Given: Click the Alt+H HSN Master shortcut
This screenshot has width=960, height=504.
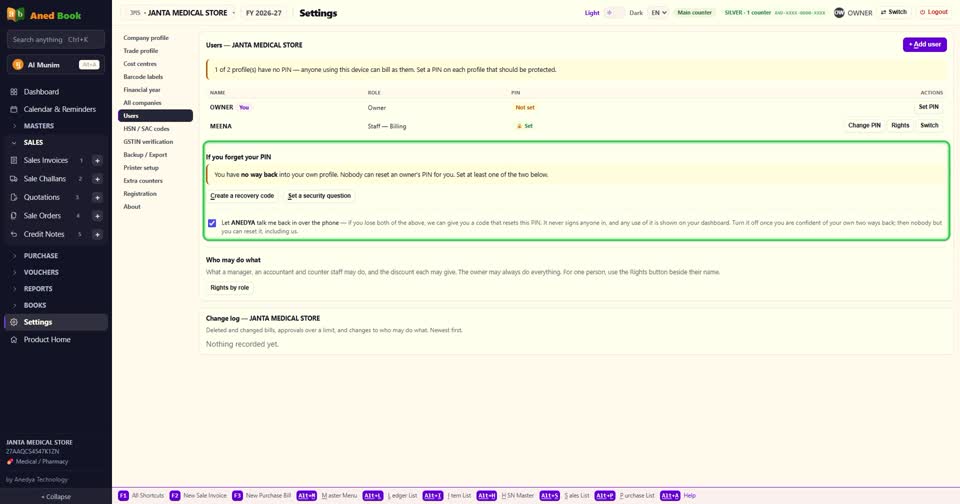Looking at the screenshot, I should click(x=505, y=495).
